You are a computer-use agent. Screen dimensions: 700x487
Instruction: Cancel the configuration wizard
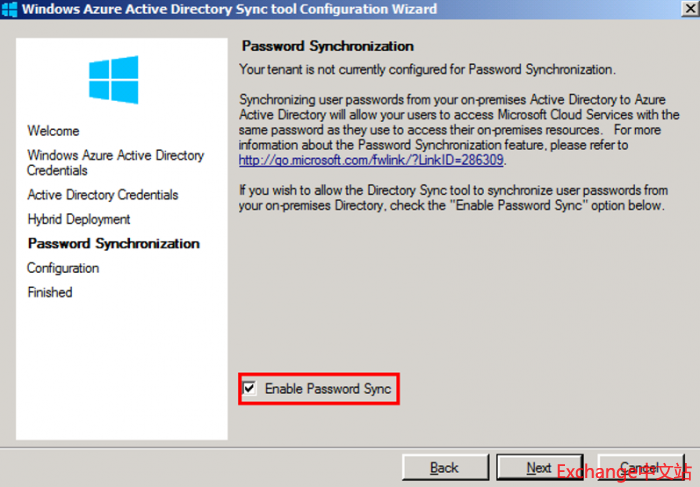coord(639,467)
